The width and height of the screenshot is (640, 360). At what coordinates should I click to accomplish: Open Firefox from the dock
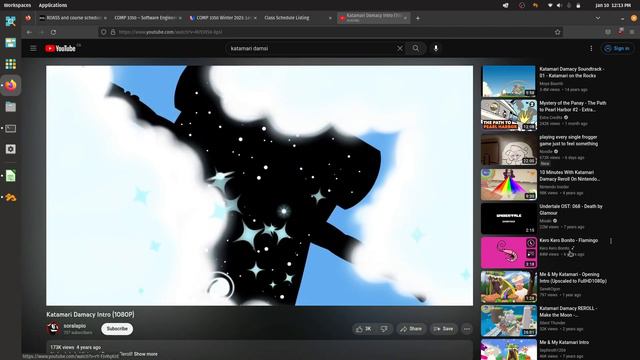click(x=11, y=85)
